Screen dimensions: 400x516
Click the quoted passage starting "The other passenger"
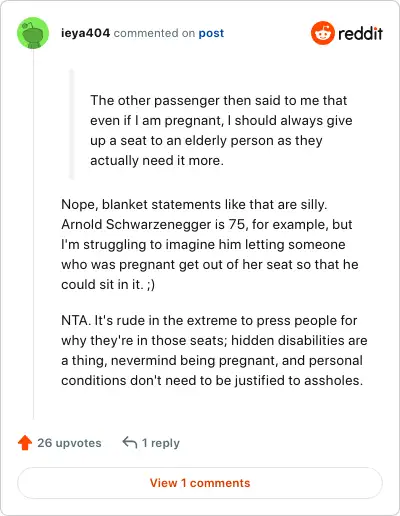pos(221,130)
